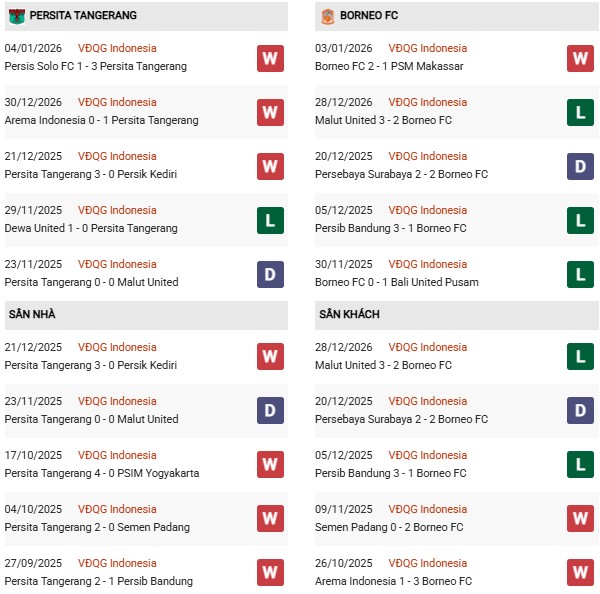Click L badge for Dewa United match
This screenshot has width=600, height=594.
(x=270, y=220)
